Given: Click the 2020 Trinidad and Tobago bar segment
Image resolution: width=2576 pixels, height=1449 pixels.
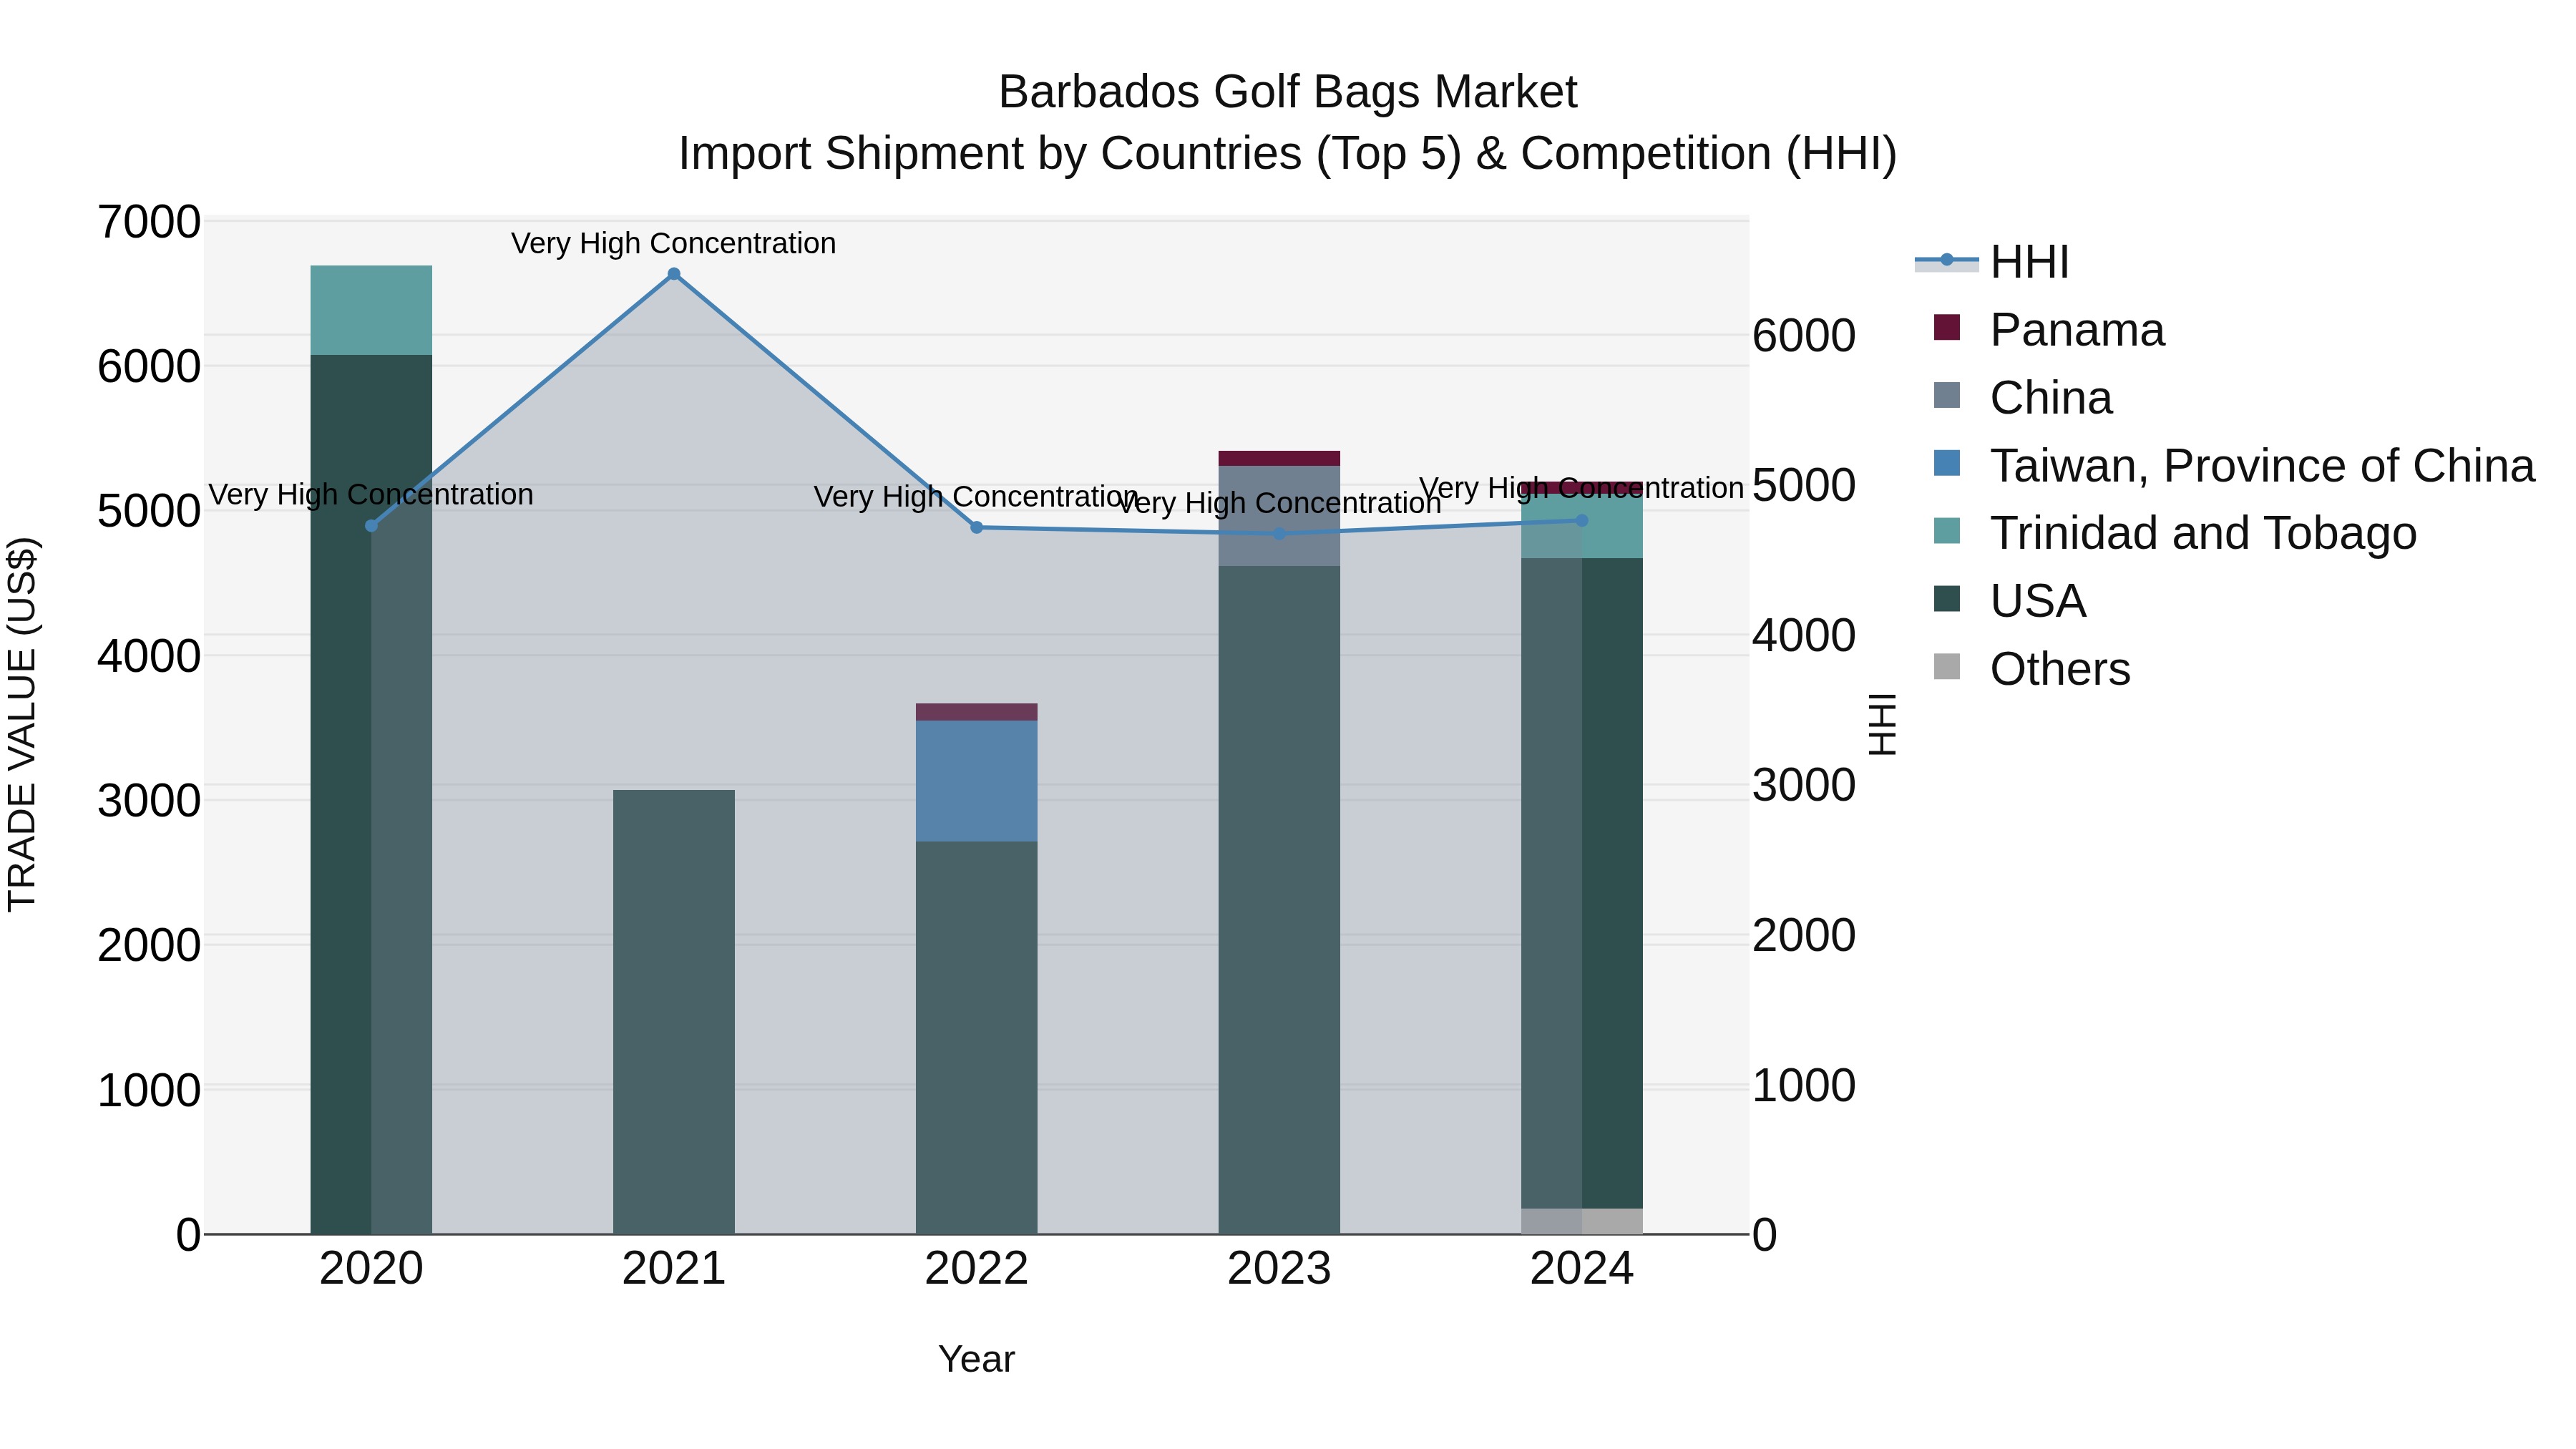Looking at the screenshot, I should [x=371, y=310].
